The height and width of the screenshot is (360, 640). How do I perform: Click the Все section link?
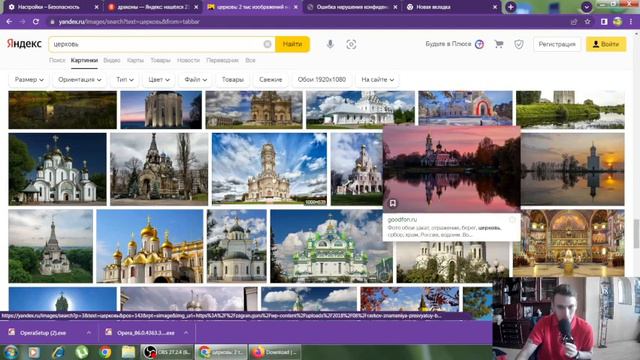click(x=250, y=60)
